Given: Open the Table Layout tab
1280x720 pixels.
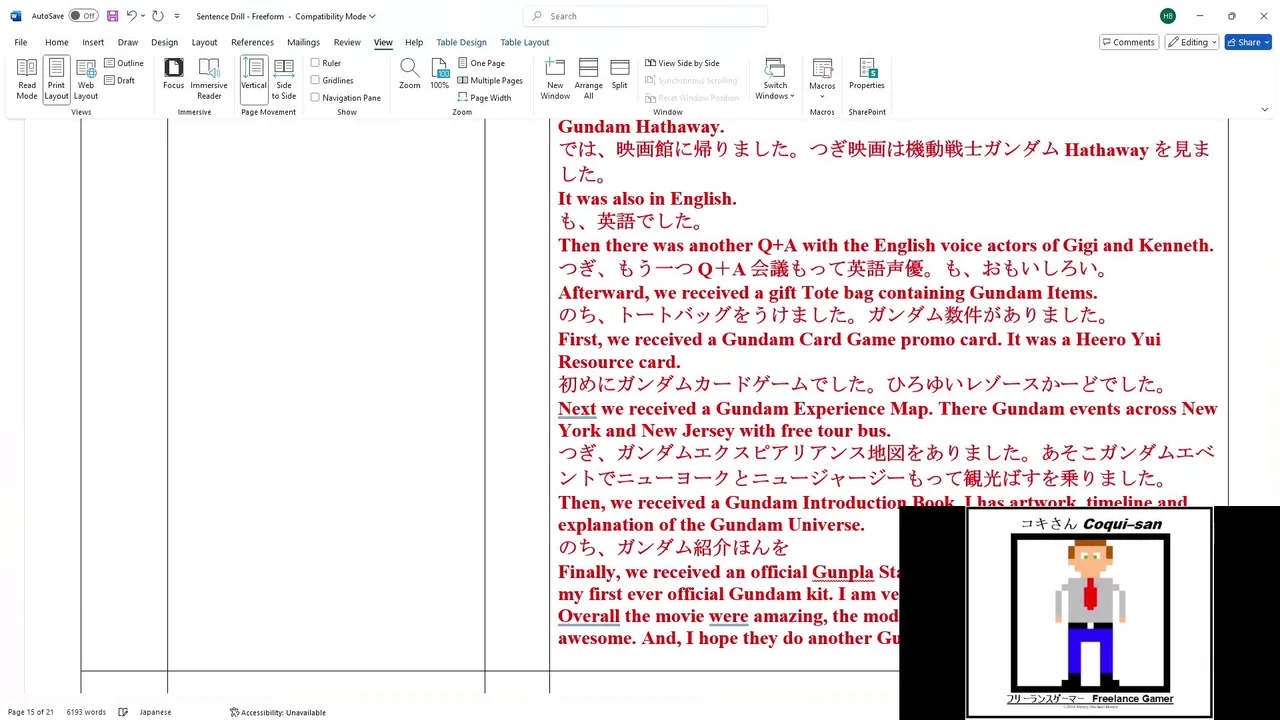Looking at the screenshot, I should (525, 42).
